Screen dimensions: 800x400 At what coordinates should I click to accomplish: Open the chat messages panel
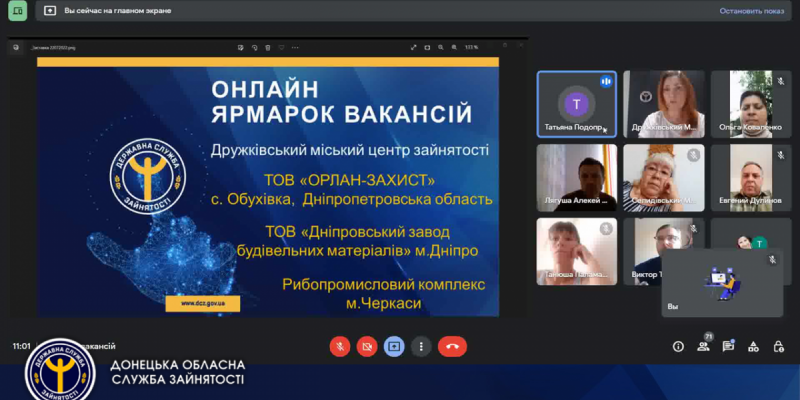coord(729,346)
